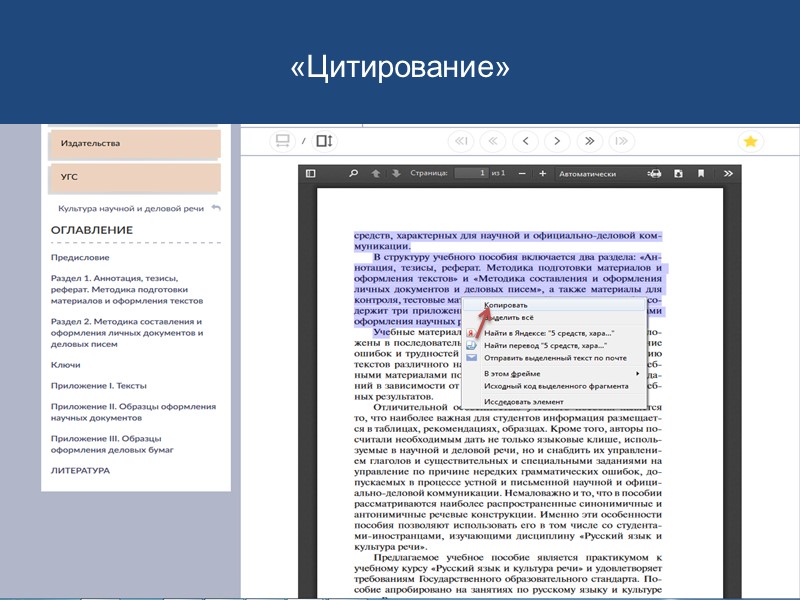Click the page number input field

click(471, 173)
